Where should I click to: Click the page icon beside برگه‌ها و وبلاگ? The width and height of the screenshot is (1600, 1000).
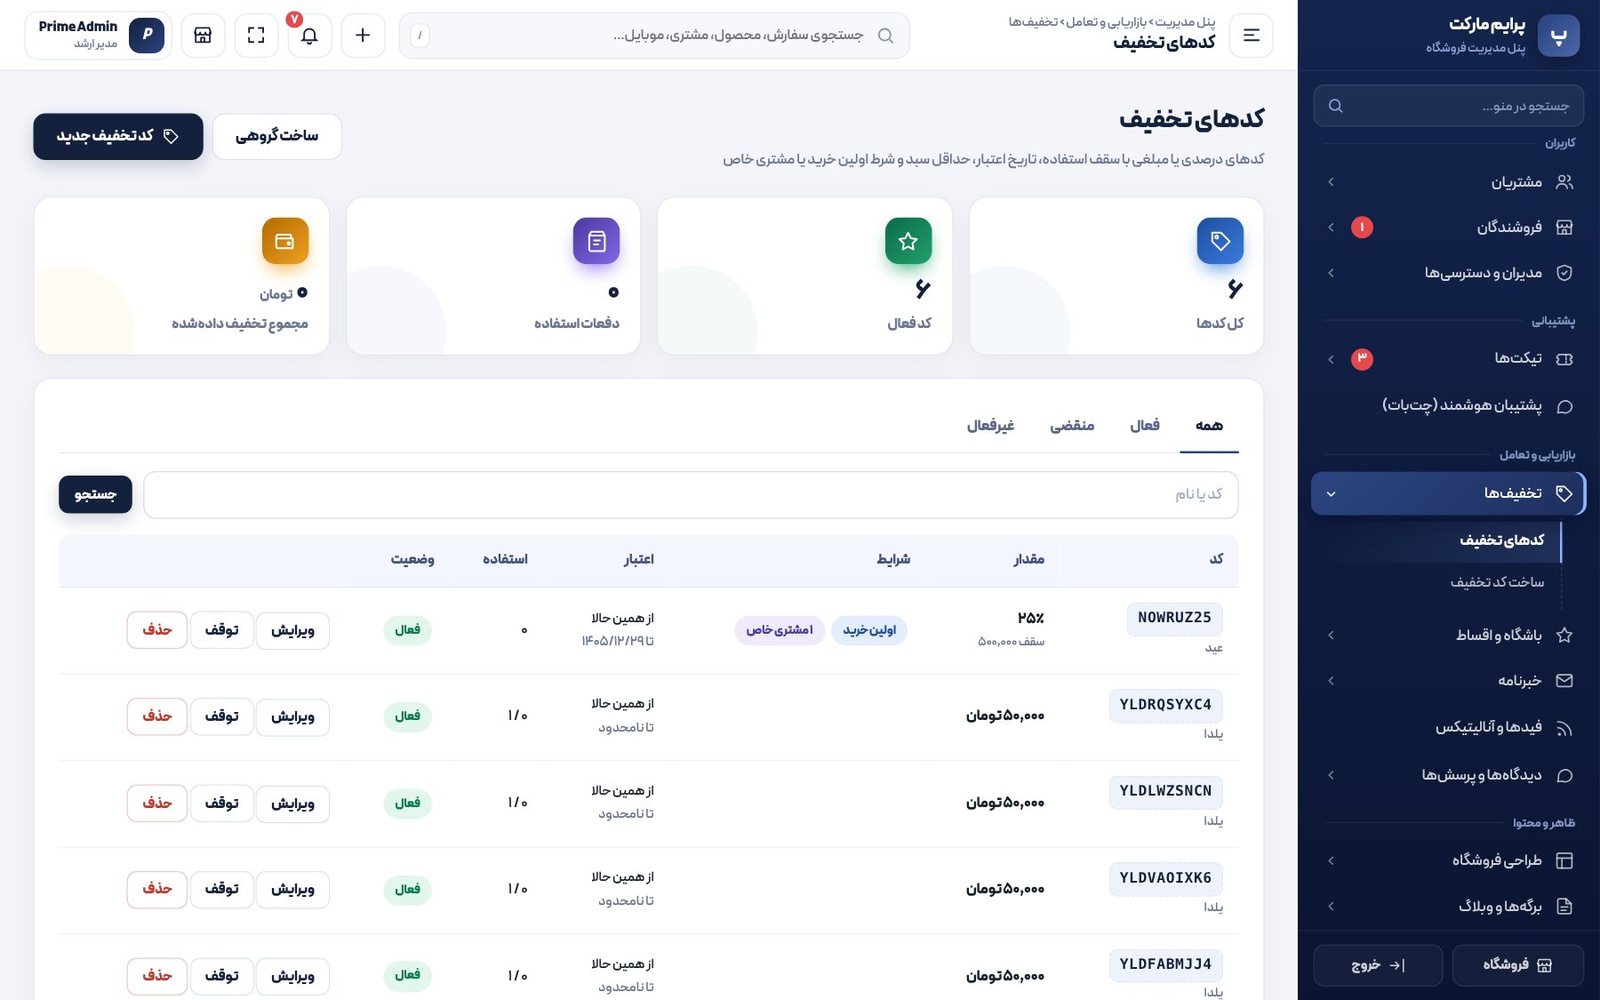1565,906
